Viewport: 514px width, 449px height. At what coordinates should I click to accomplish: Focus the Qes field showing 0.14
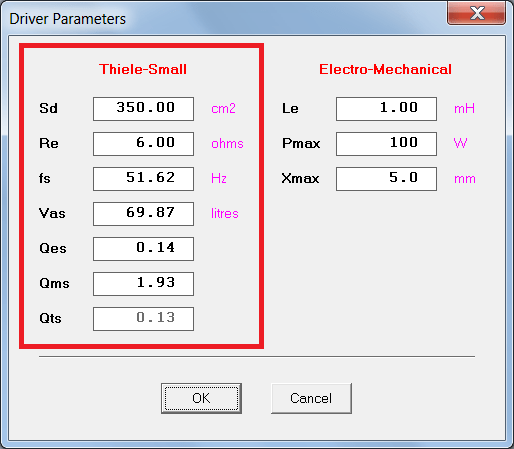[143, 249]
